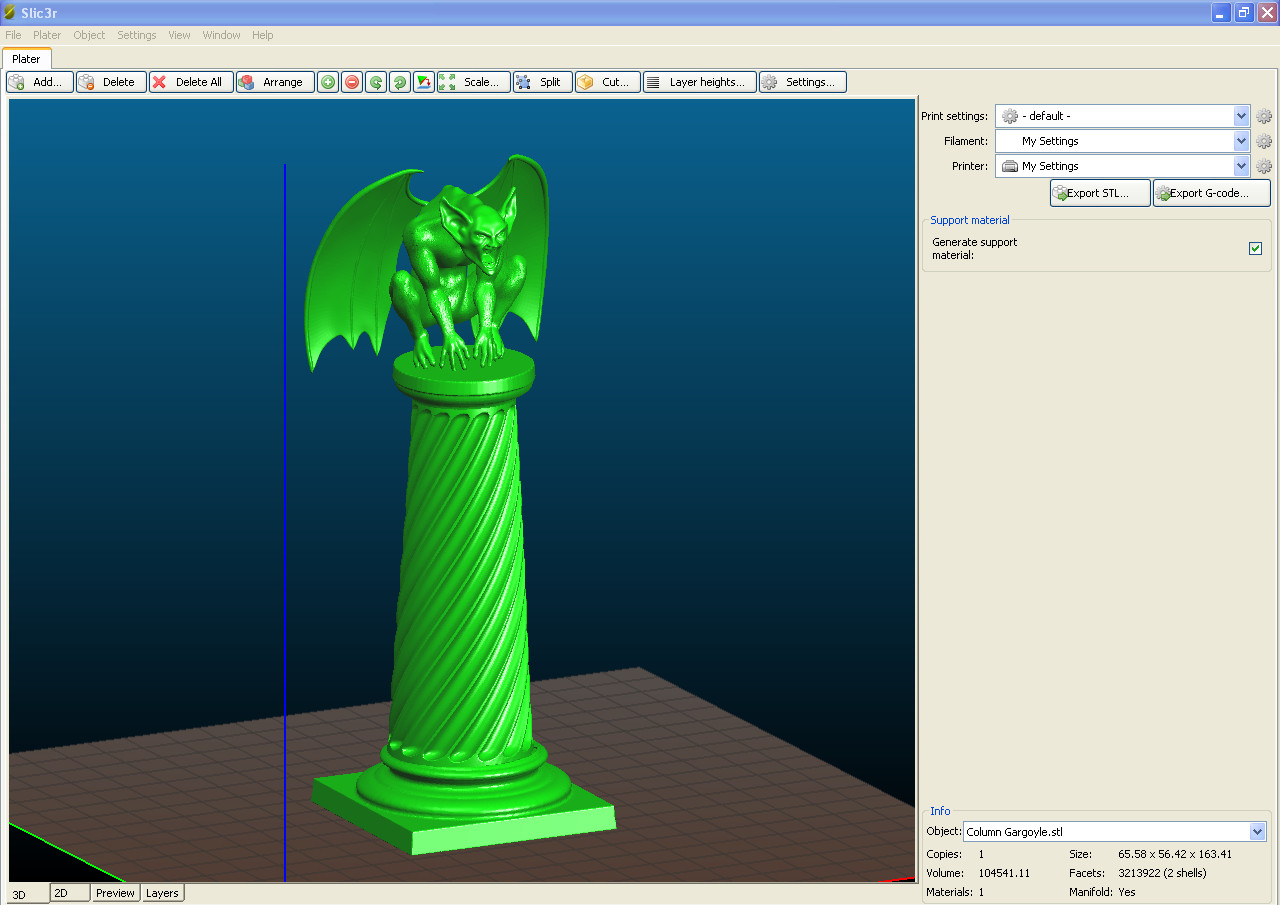The width and height of the screenshot is (1280, 905).
Task: Export the model as STL
Action: (x=1099, y=192)
